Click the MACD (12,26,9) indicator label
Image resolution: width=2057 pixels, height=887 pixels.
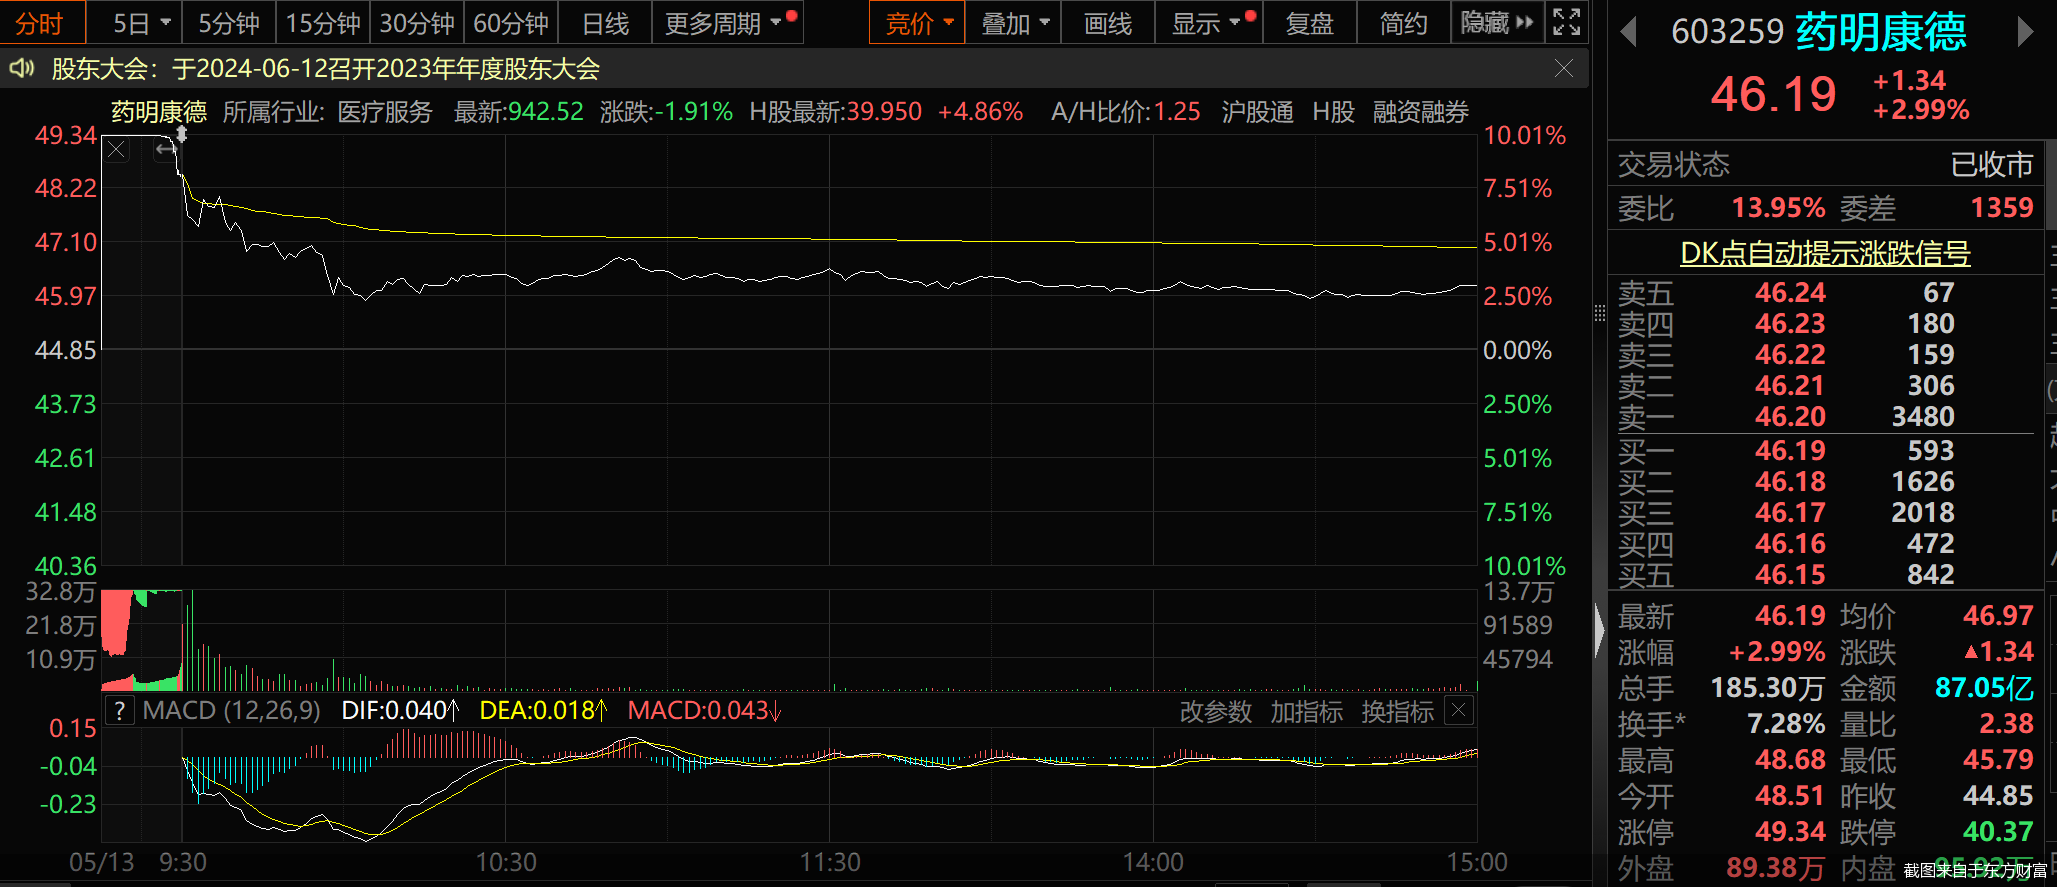pos(232,711)
